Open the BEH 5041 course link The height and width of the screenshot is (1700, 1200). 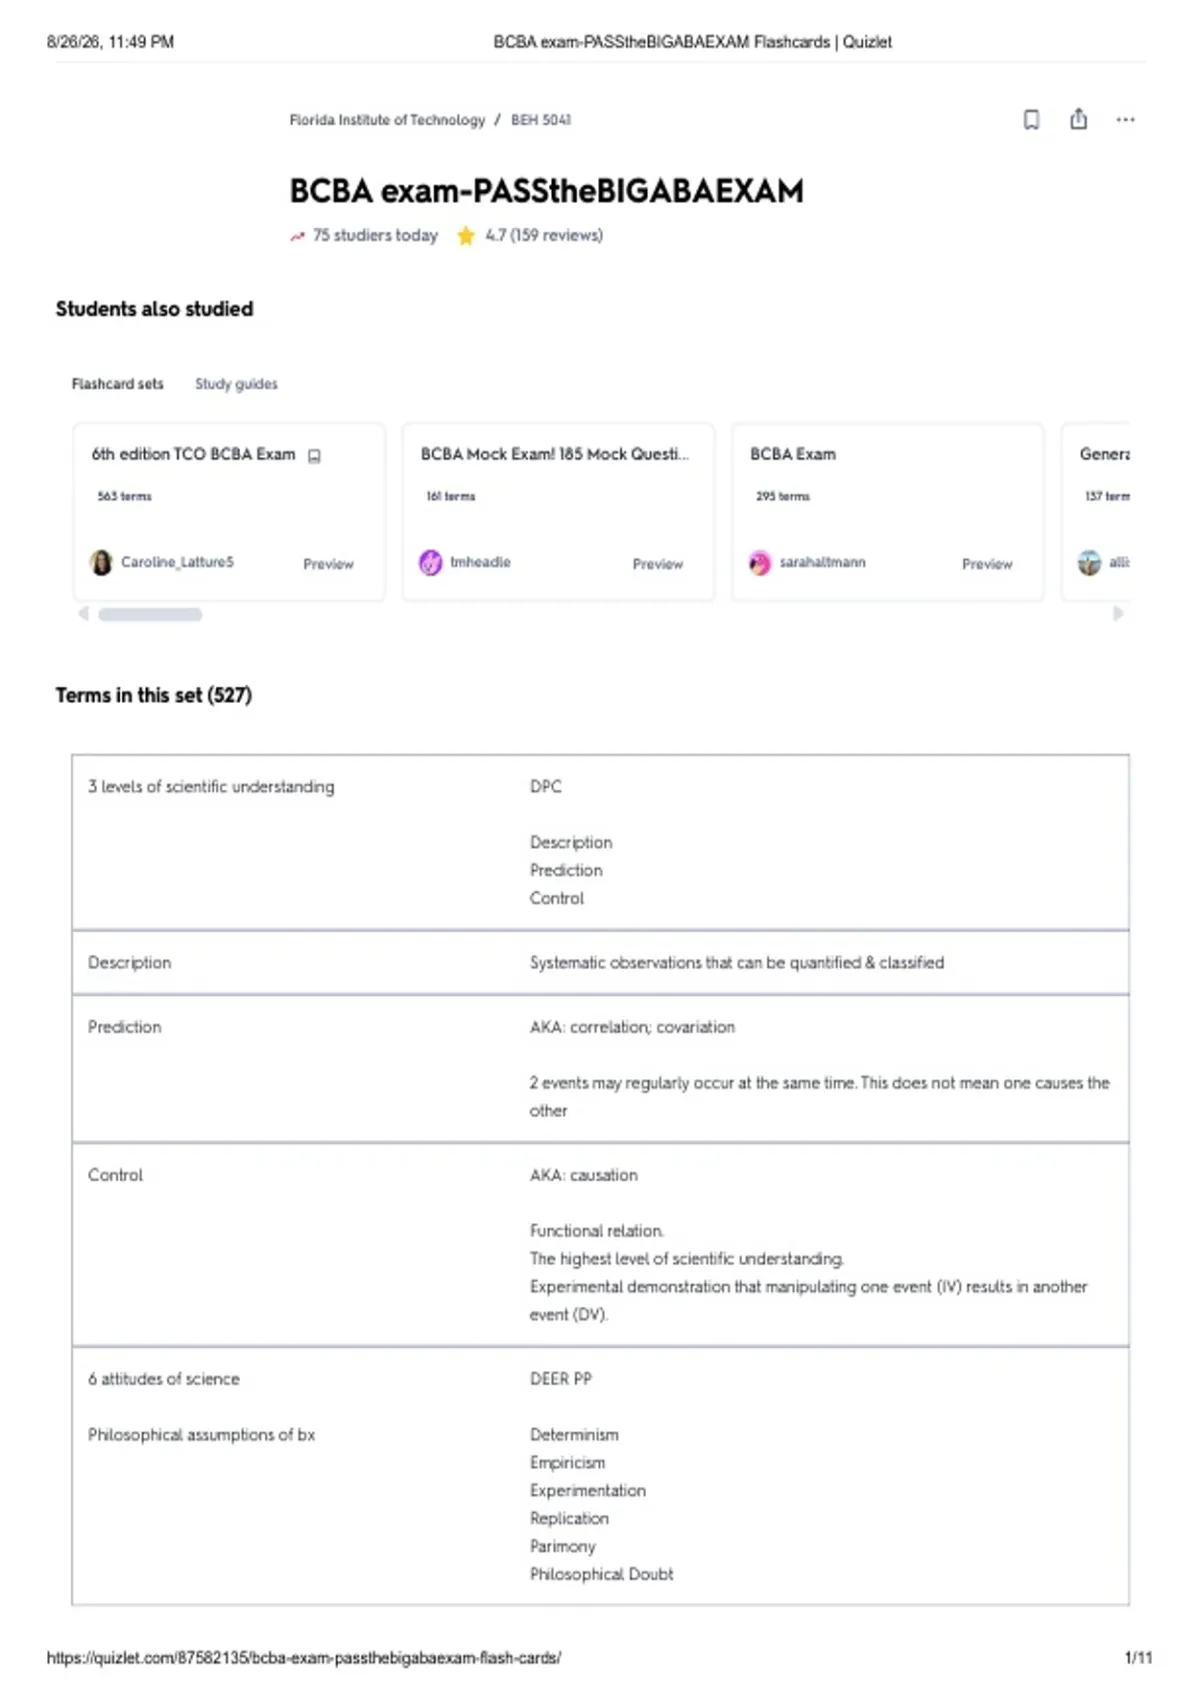coord(541,120)
